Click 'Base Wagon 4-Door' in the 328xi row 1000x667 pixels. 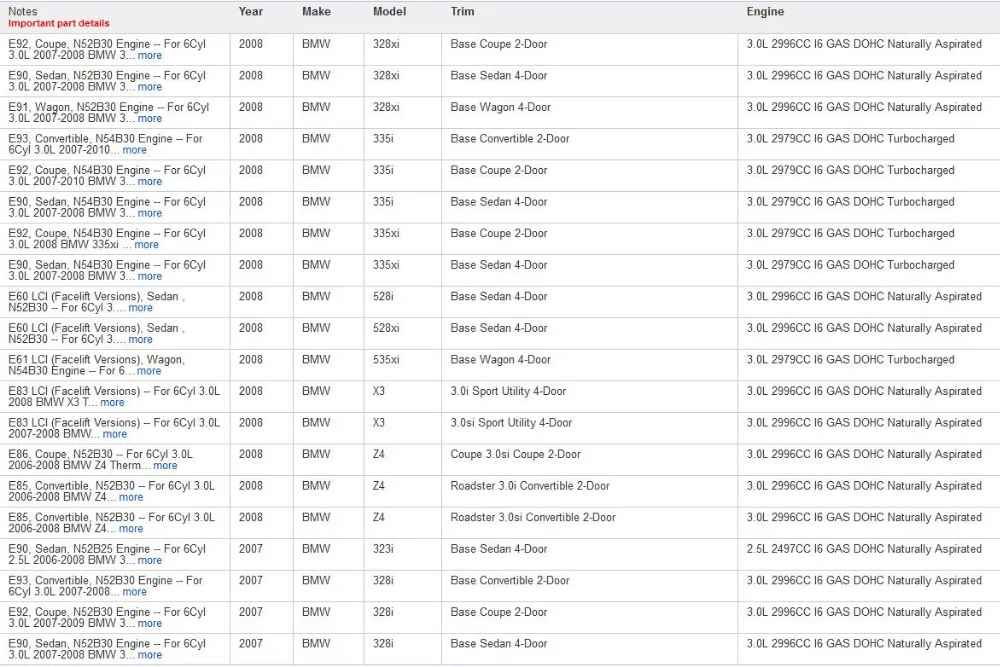[501, 107]
